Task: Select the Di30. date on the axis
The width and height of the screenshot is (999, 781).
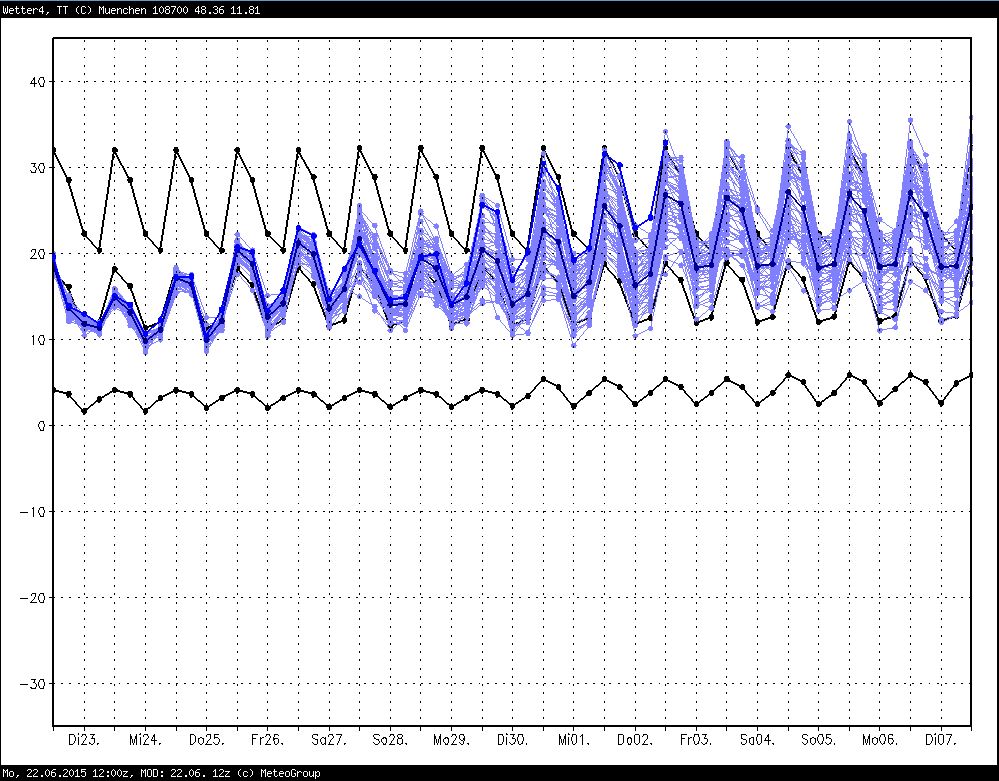Action: click(x=511, y=740)
